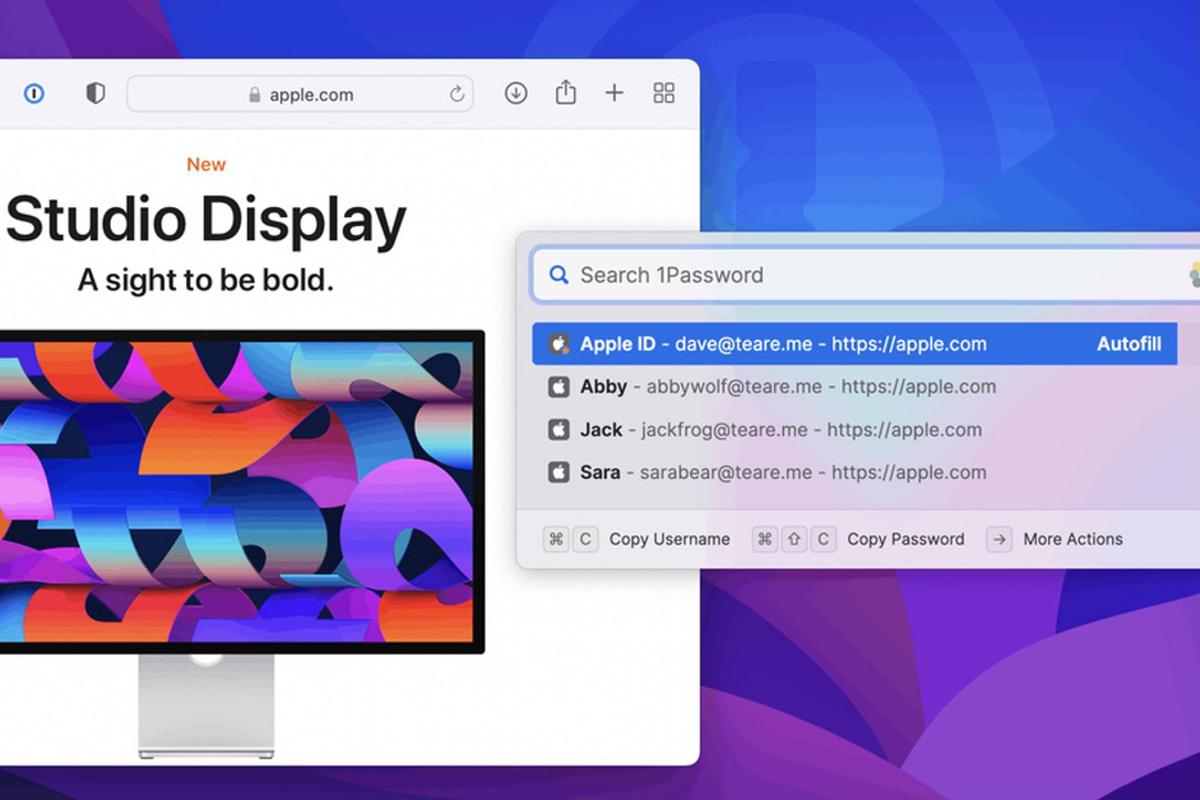Image resolution: width=1200 pixels, height=800 pixels.
Task: Open the 1Password extension icon in Safari toolbar
Action: click(x=34, y=93)
